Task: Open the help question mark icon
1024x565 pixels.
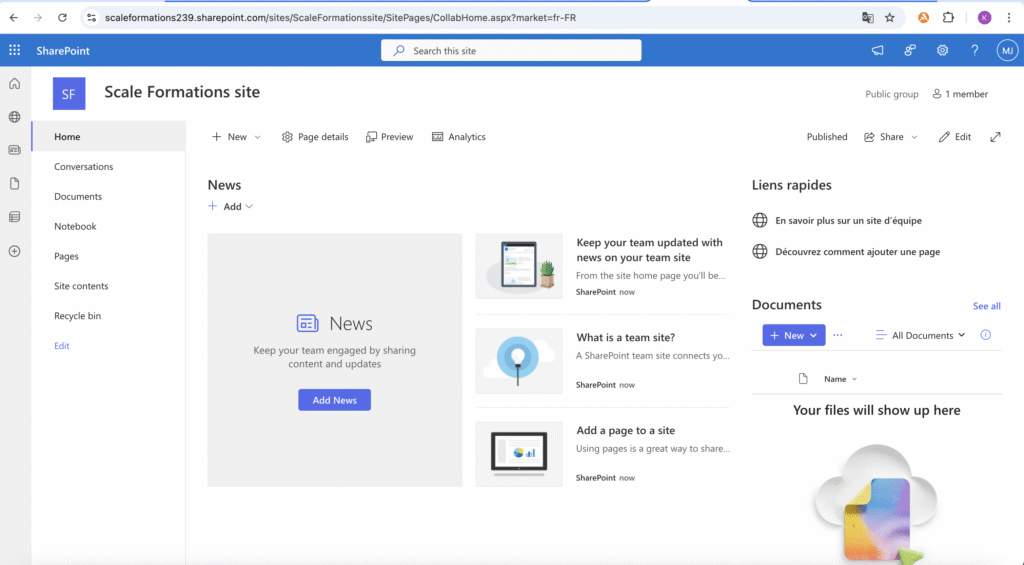Action: 974,51
